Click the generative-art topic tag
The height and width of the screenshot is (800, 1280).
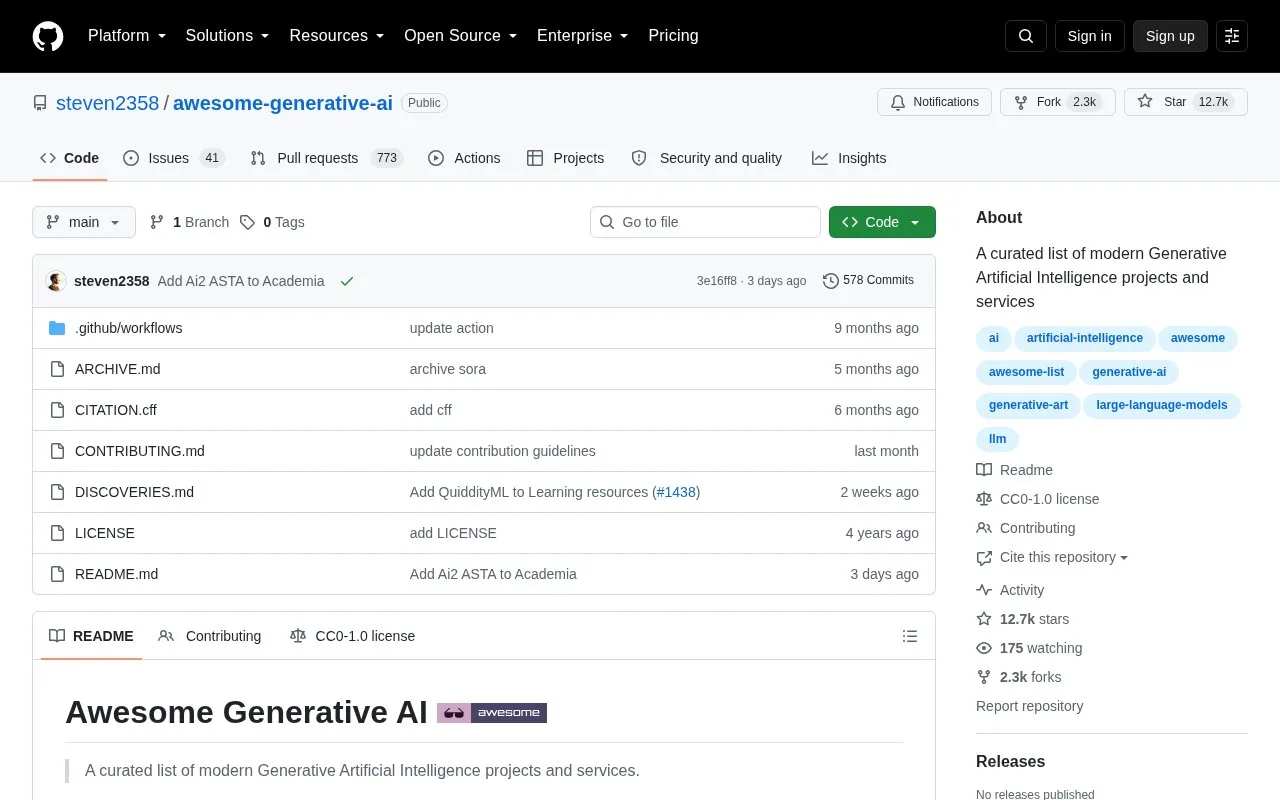pos(1028,405)
